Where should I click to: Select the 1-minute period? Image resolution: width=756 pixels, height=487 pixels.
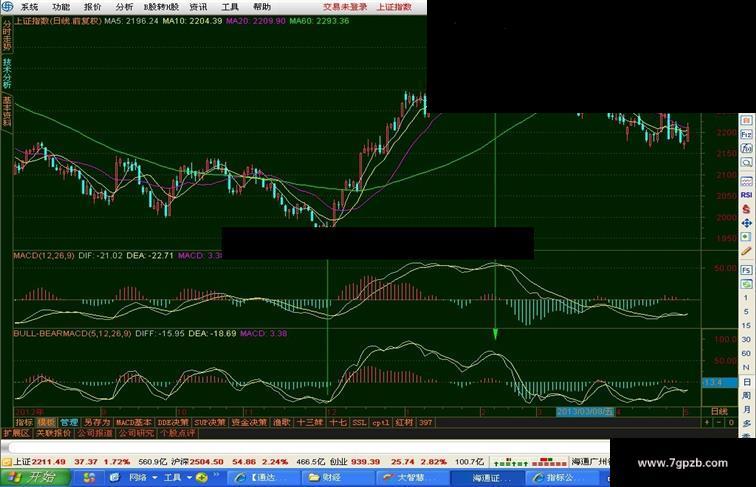746,298
